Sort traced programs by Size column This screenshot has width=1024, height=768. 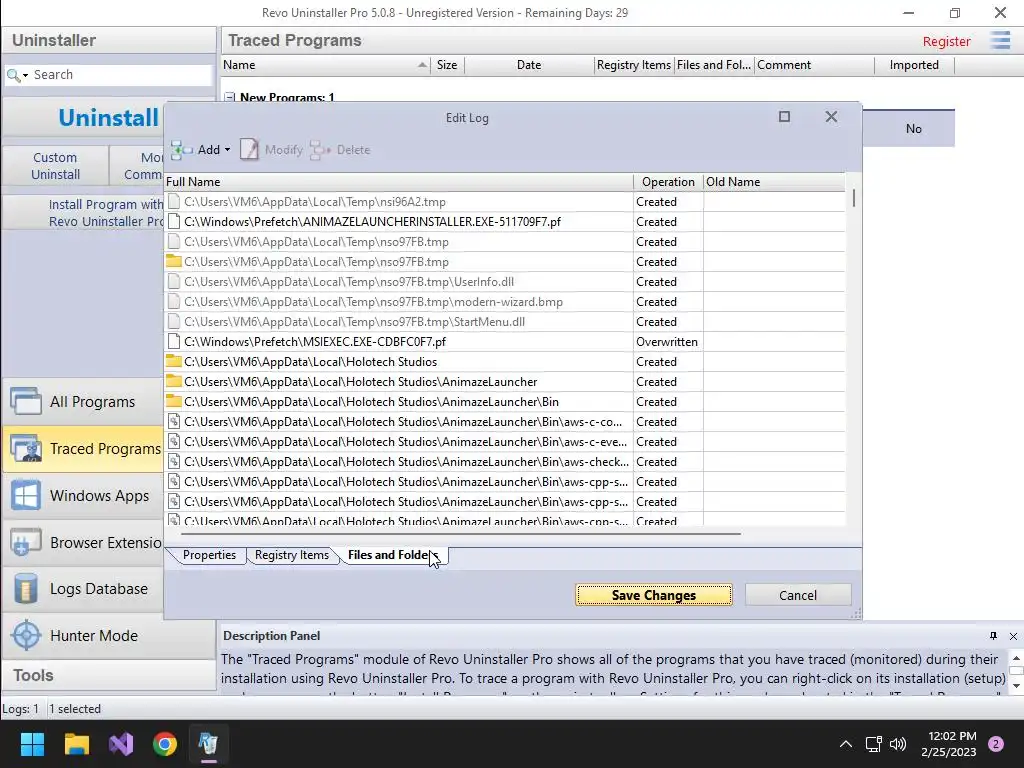[x=447, y=65]
